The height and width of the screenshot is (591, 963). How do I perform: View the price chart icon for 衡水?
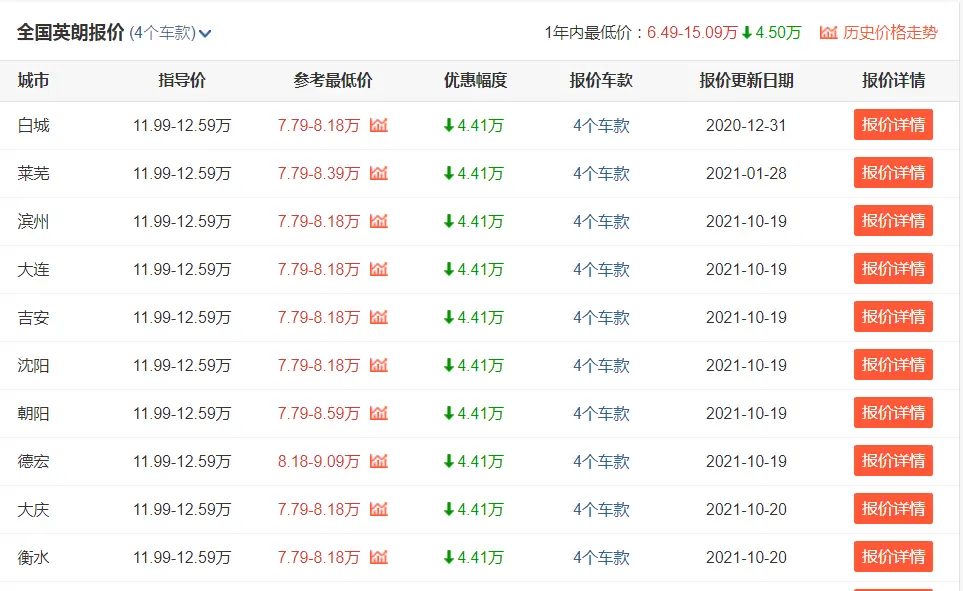pos(378,557)
